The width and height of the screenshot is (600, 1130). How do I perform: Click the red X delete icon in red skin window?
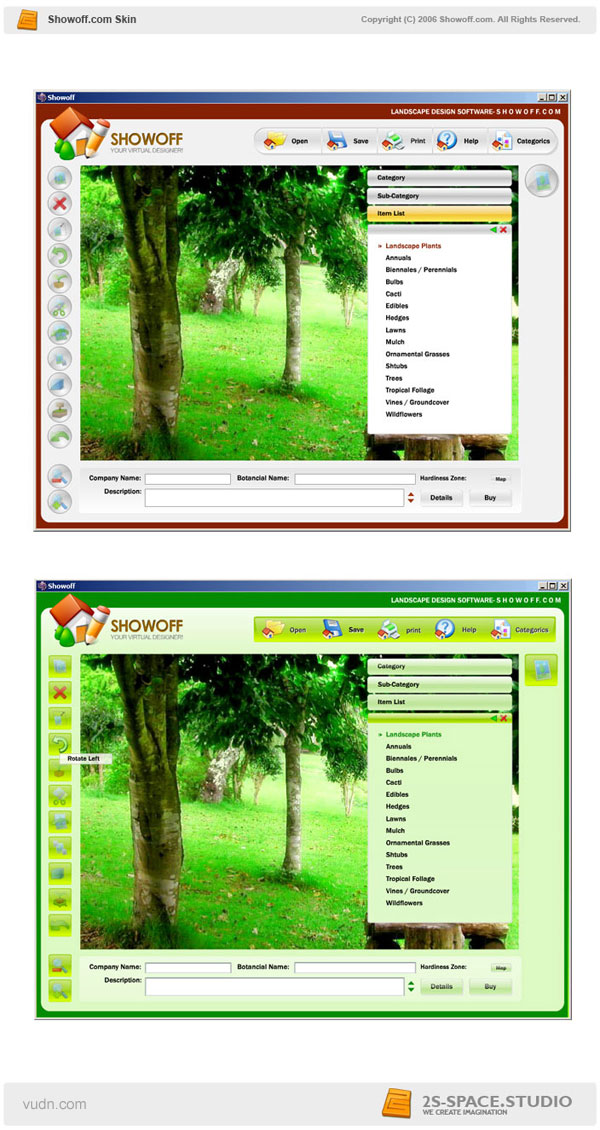[x=60, y=204]
